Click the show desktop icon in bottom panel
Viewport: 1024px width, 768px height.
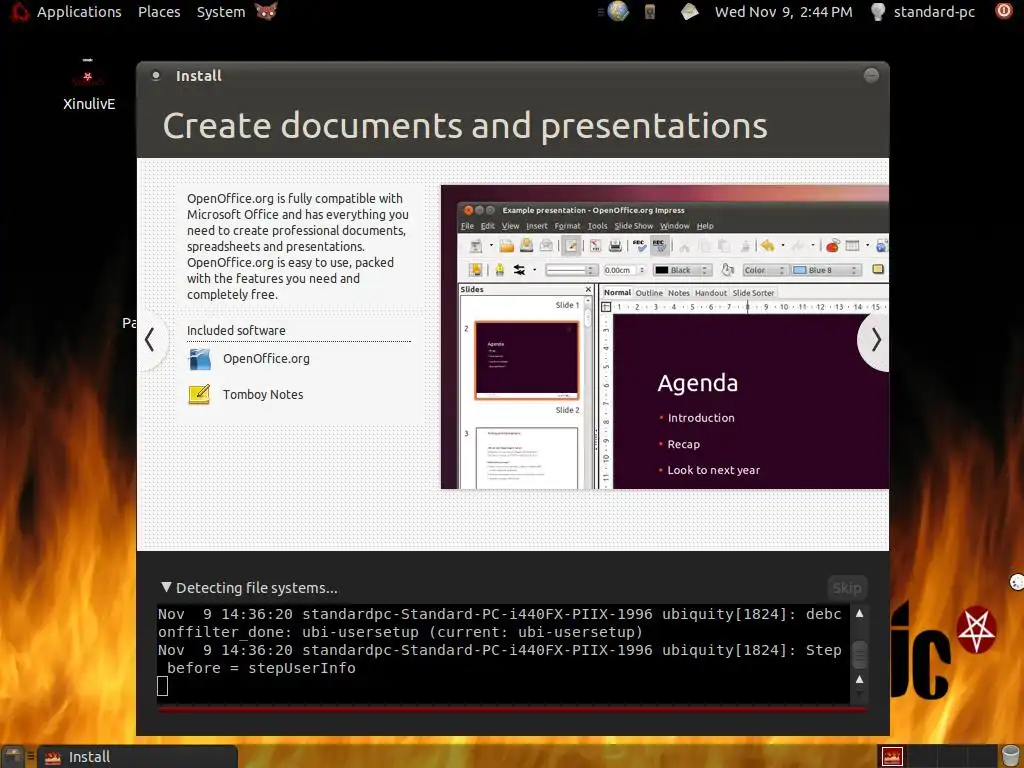(13, 757)
